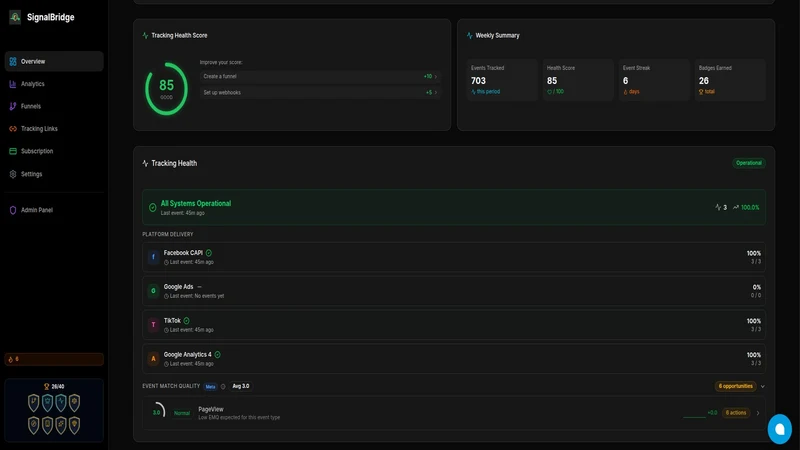
Task: Click the Avg 3.0 badge
Action: (x=241, y=386)
